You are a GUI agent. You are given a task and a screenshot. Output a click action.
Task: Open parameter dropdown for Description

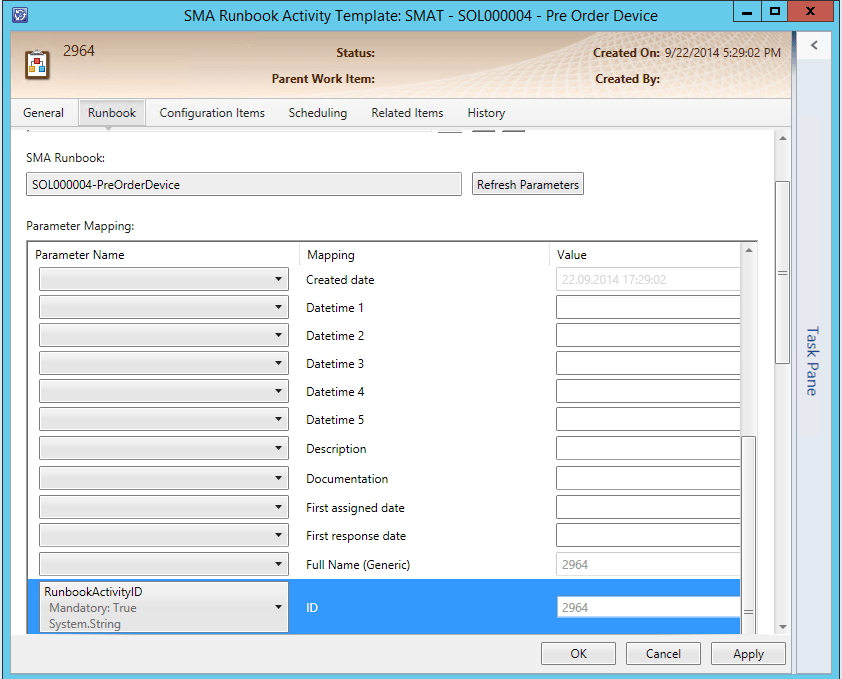(x=164, y=448)
